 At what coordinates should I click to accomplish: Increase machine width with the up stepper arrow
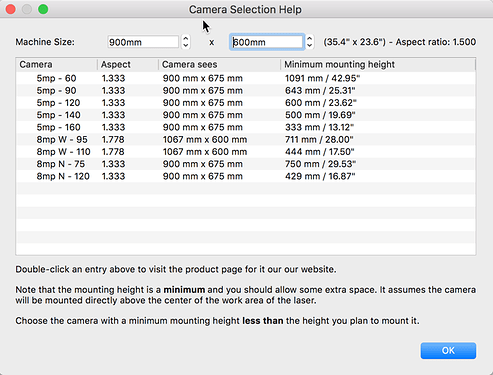click(186, 38)
